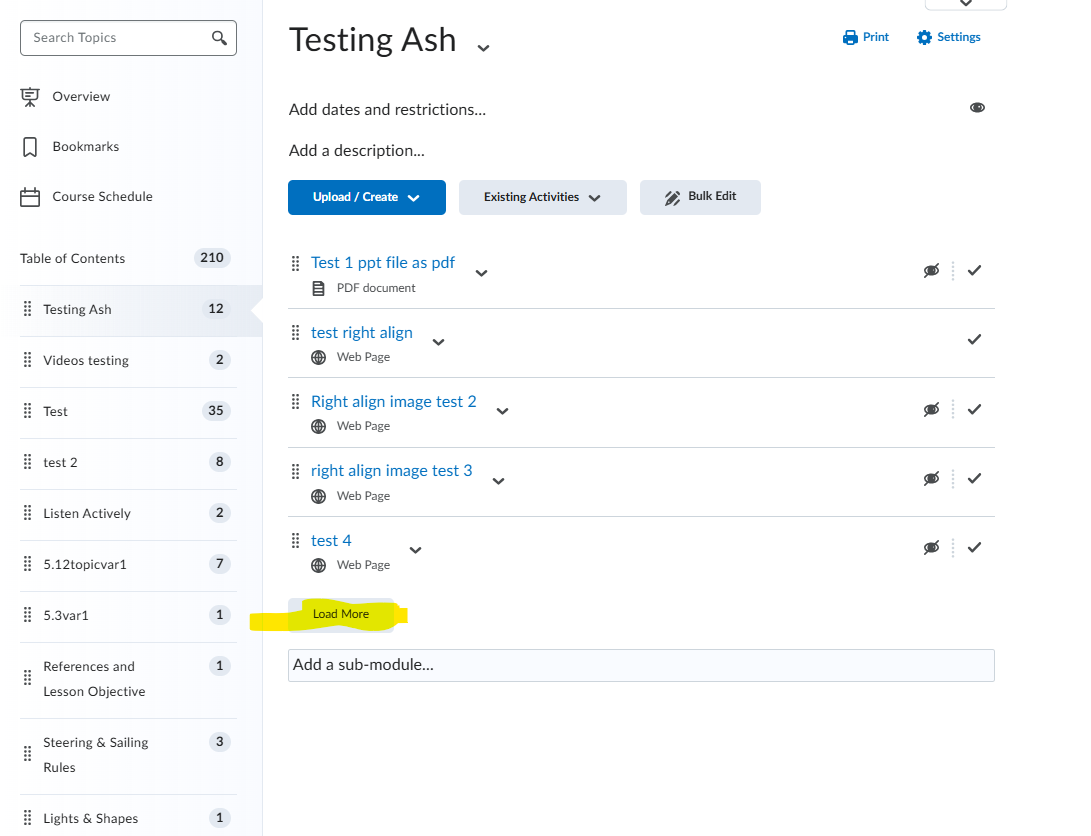This screenshot has width=1091, height=836.
Task: Open the test right align web page link
Action: click(361, 333)
